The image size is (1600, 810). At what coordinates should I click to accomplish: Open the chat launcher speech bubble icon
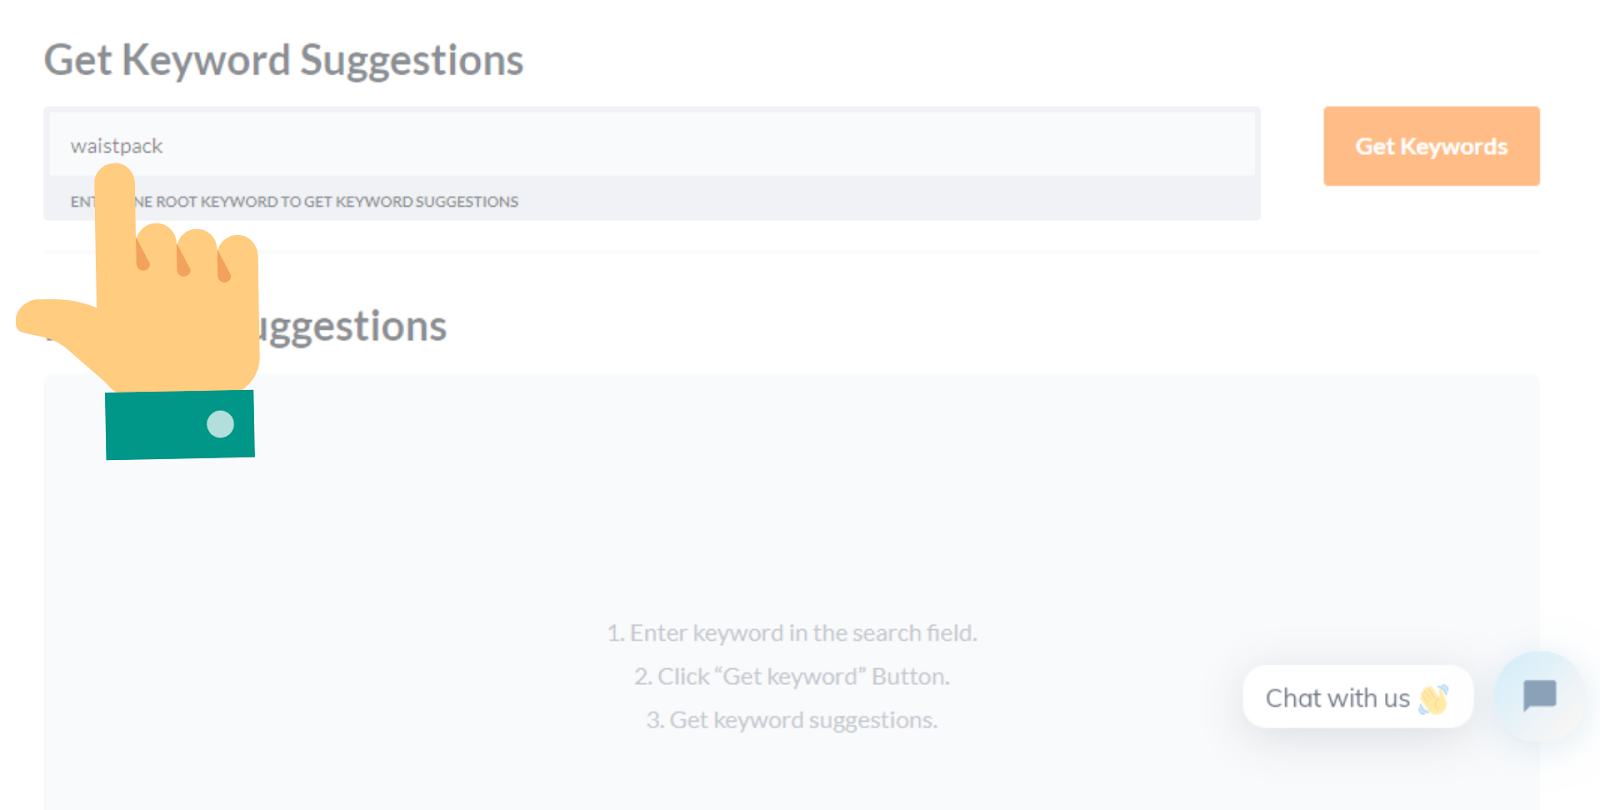(x=1539, y=695)
